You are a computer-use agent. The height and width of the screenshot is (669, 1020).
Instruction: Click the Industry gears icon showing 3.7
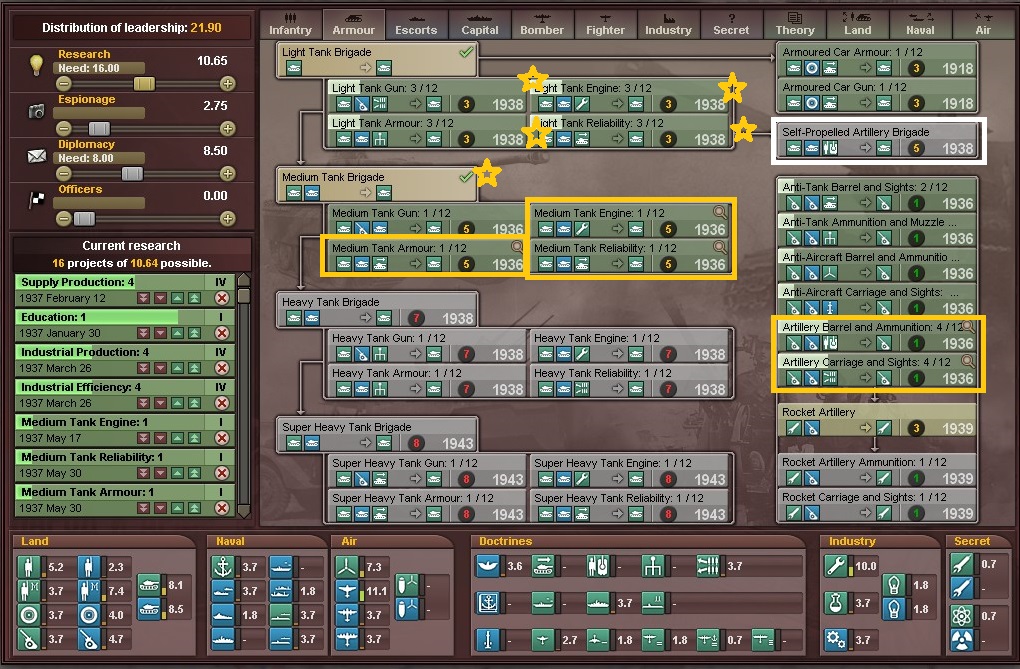835,640
